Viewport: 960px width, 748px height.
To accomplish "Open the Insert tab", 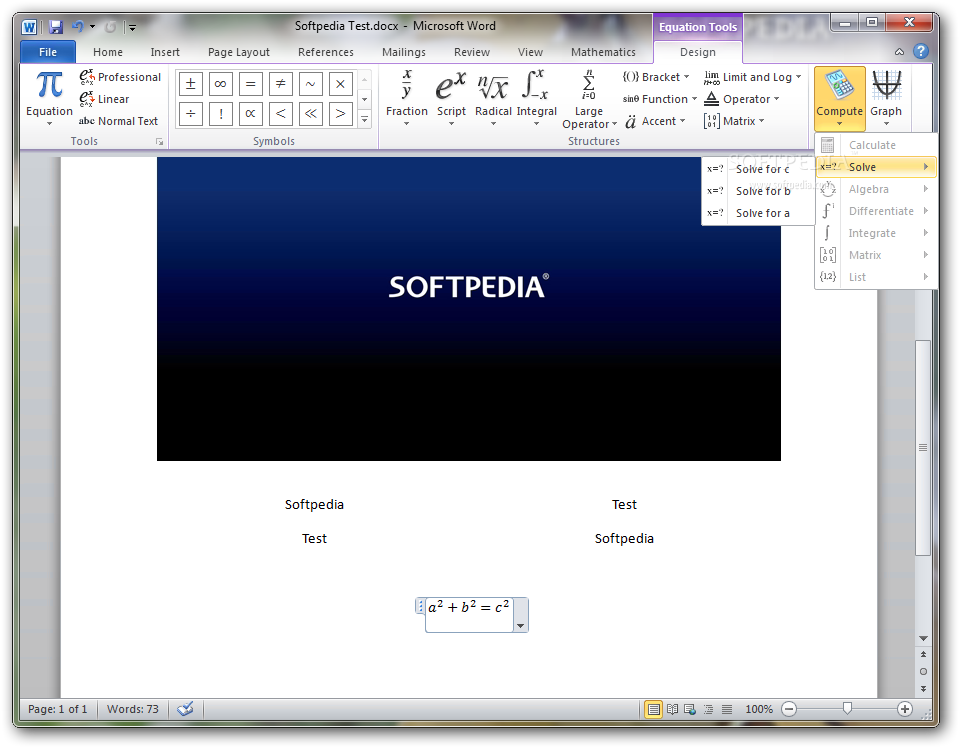I will pos(165,52).
